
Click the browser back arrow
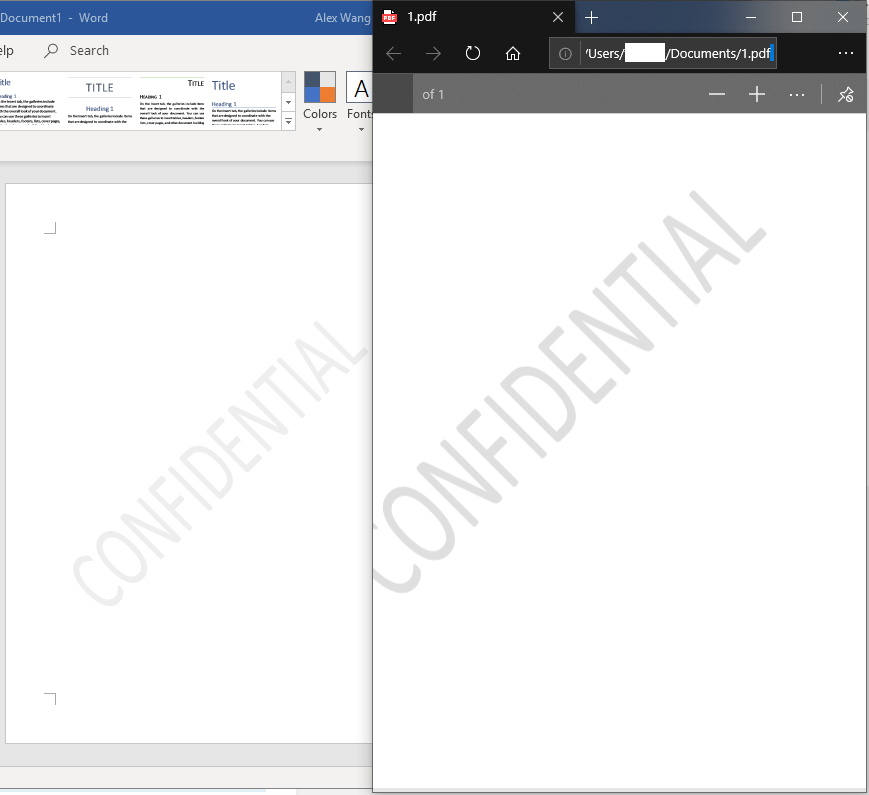pos(393,54)
